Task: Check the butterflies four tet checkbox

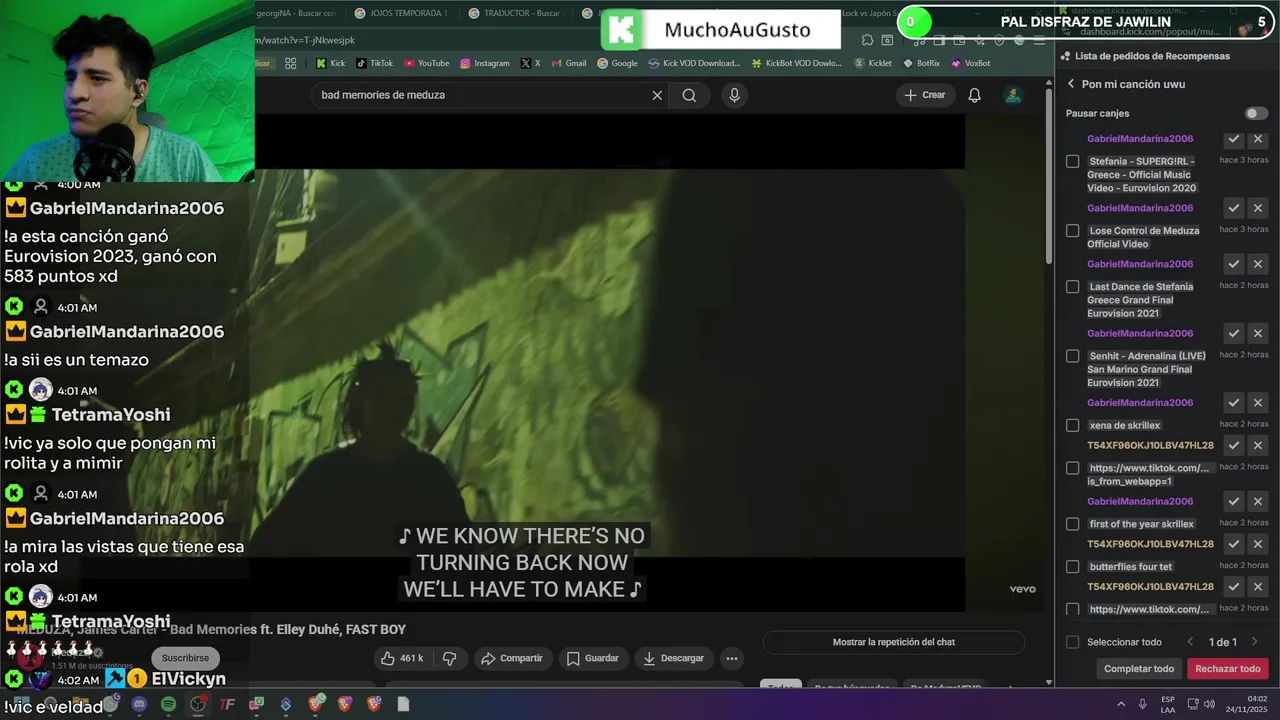Action: [x=1072, y=566]
